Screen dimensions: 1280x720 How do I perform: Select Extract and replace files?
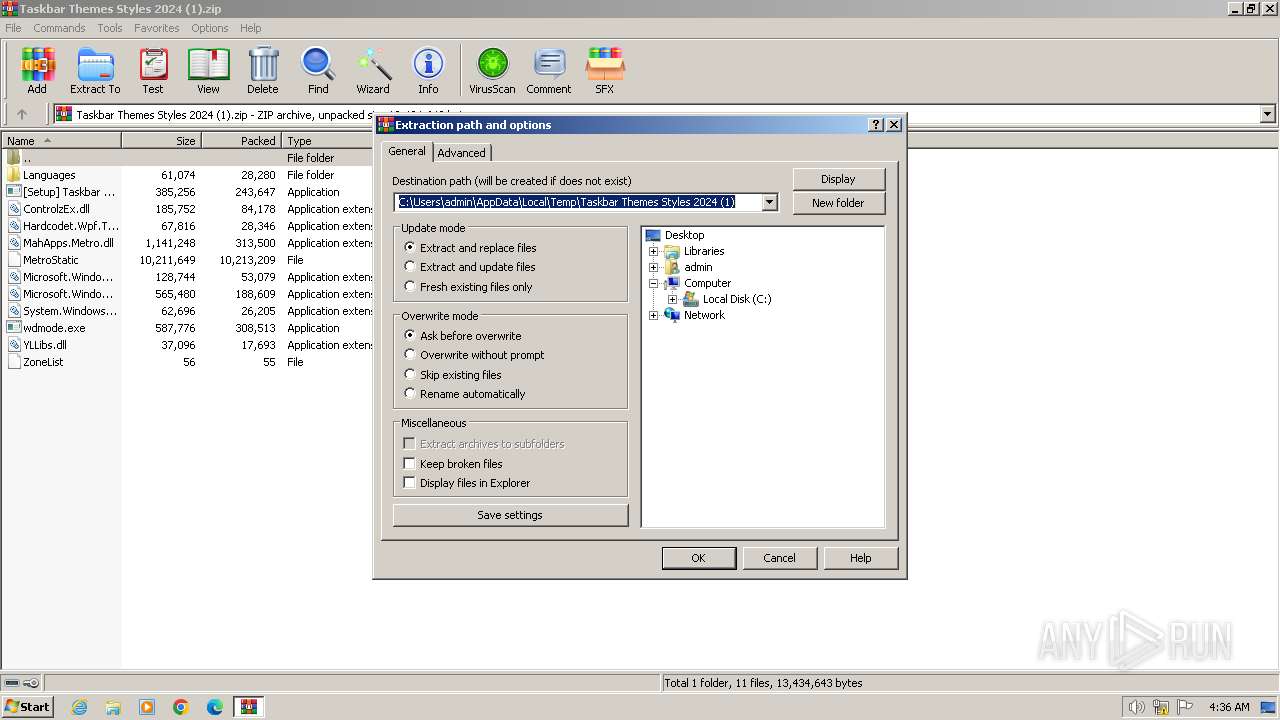point(410,247)
